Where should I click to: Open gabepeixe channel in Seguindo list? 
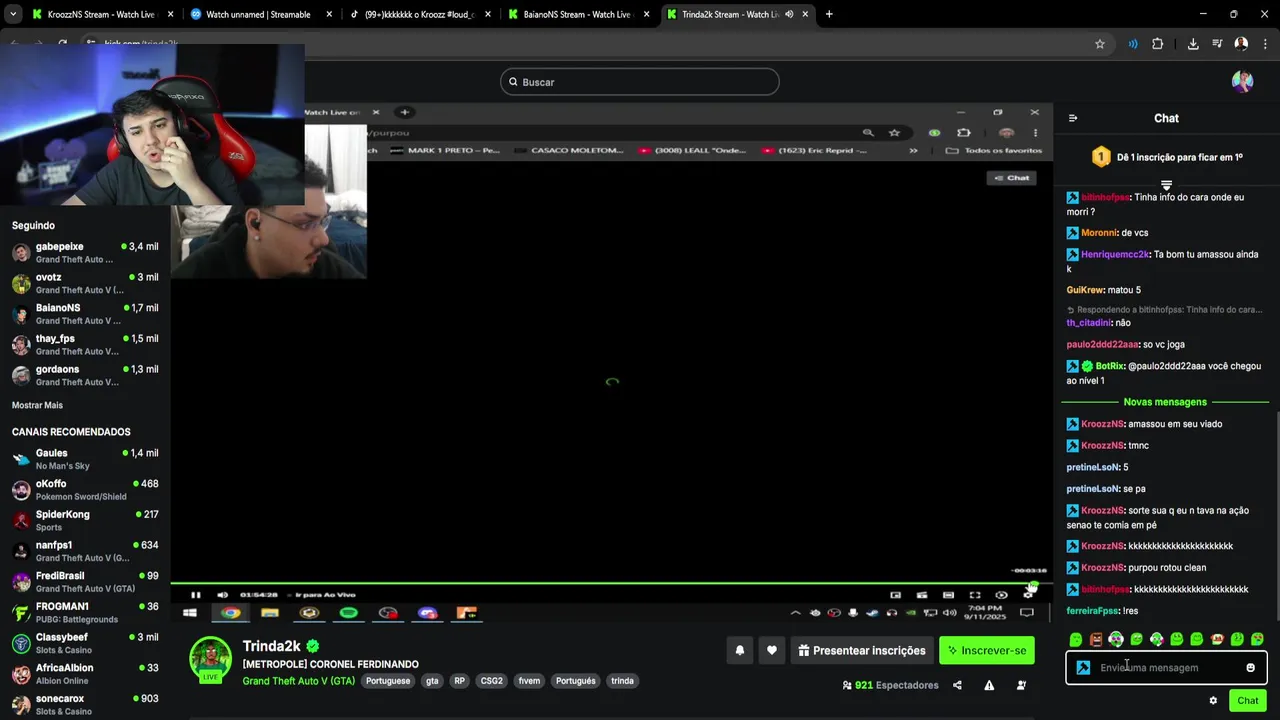coord(85,252)
